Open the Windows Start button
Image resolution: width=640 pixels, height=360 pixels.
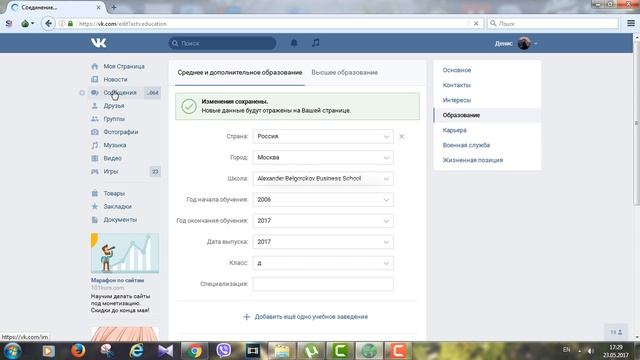12,351
